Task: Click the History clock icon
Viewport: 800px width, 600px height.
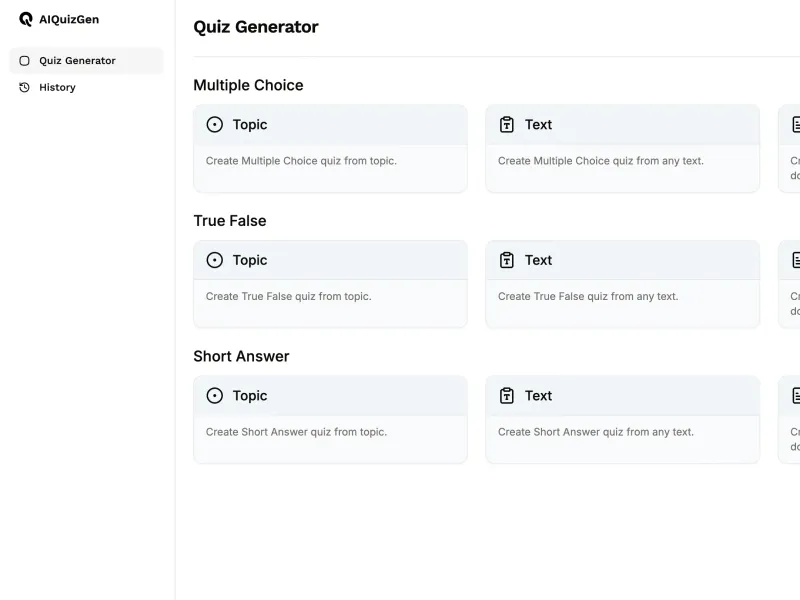Action: click(25, 88)
